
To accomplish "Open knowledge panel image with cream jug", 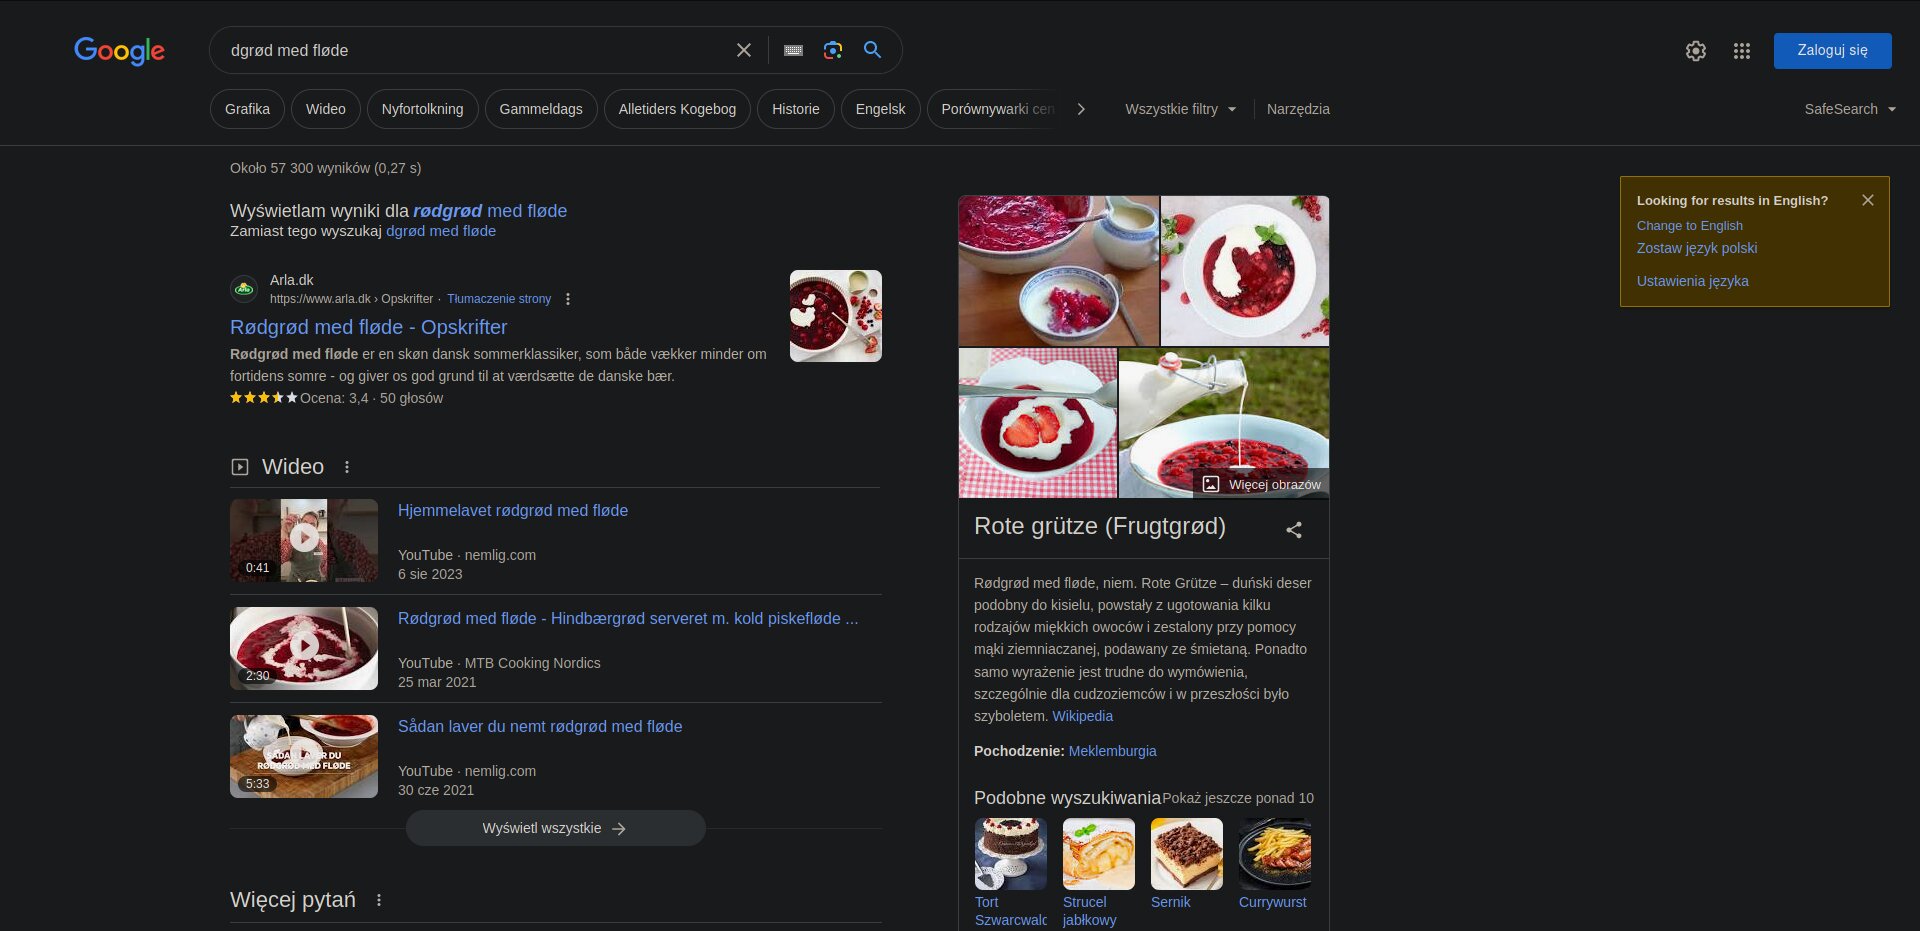I will (x=1059, y=270).
